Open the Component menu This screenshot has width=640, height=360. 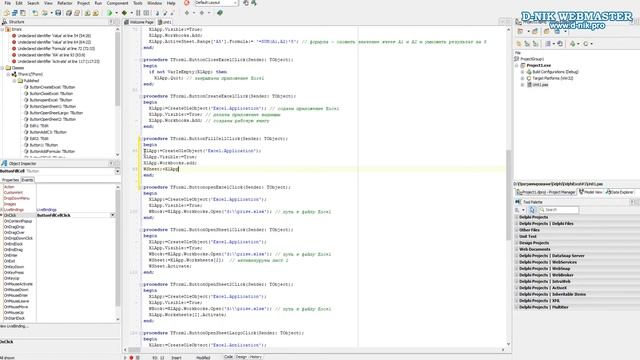[117, 3]
